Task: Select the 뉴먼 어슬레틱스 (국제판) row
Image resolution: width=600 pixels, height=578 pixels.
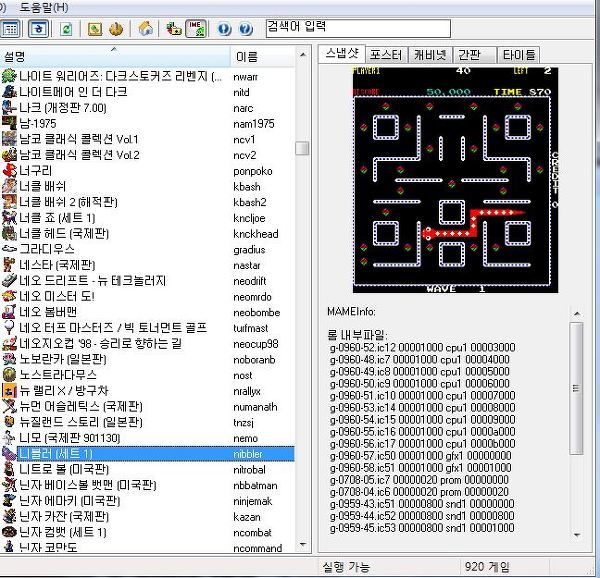Action: [x=147, y=406]
